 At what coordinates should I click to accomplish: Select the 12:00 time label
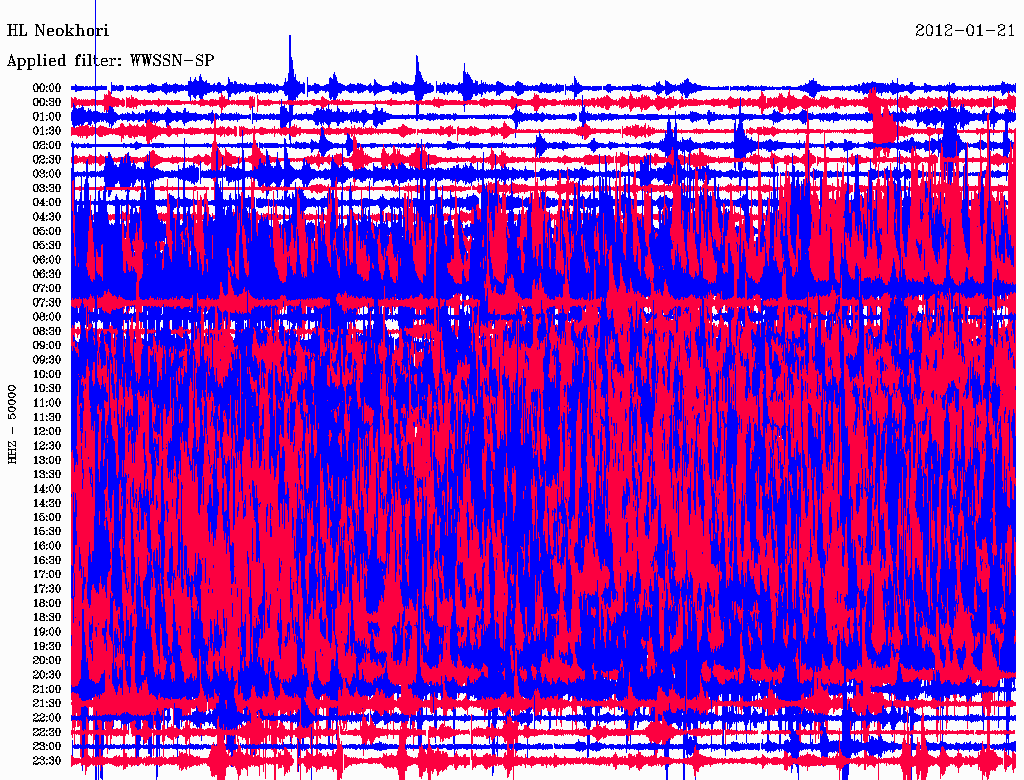pos(47,431)
